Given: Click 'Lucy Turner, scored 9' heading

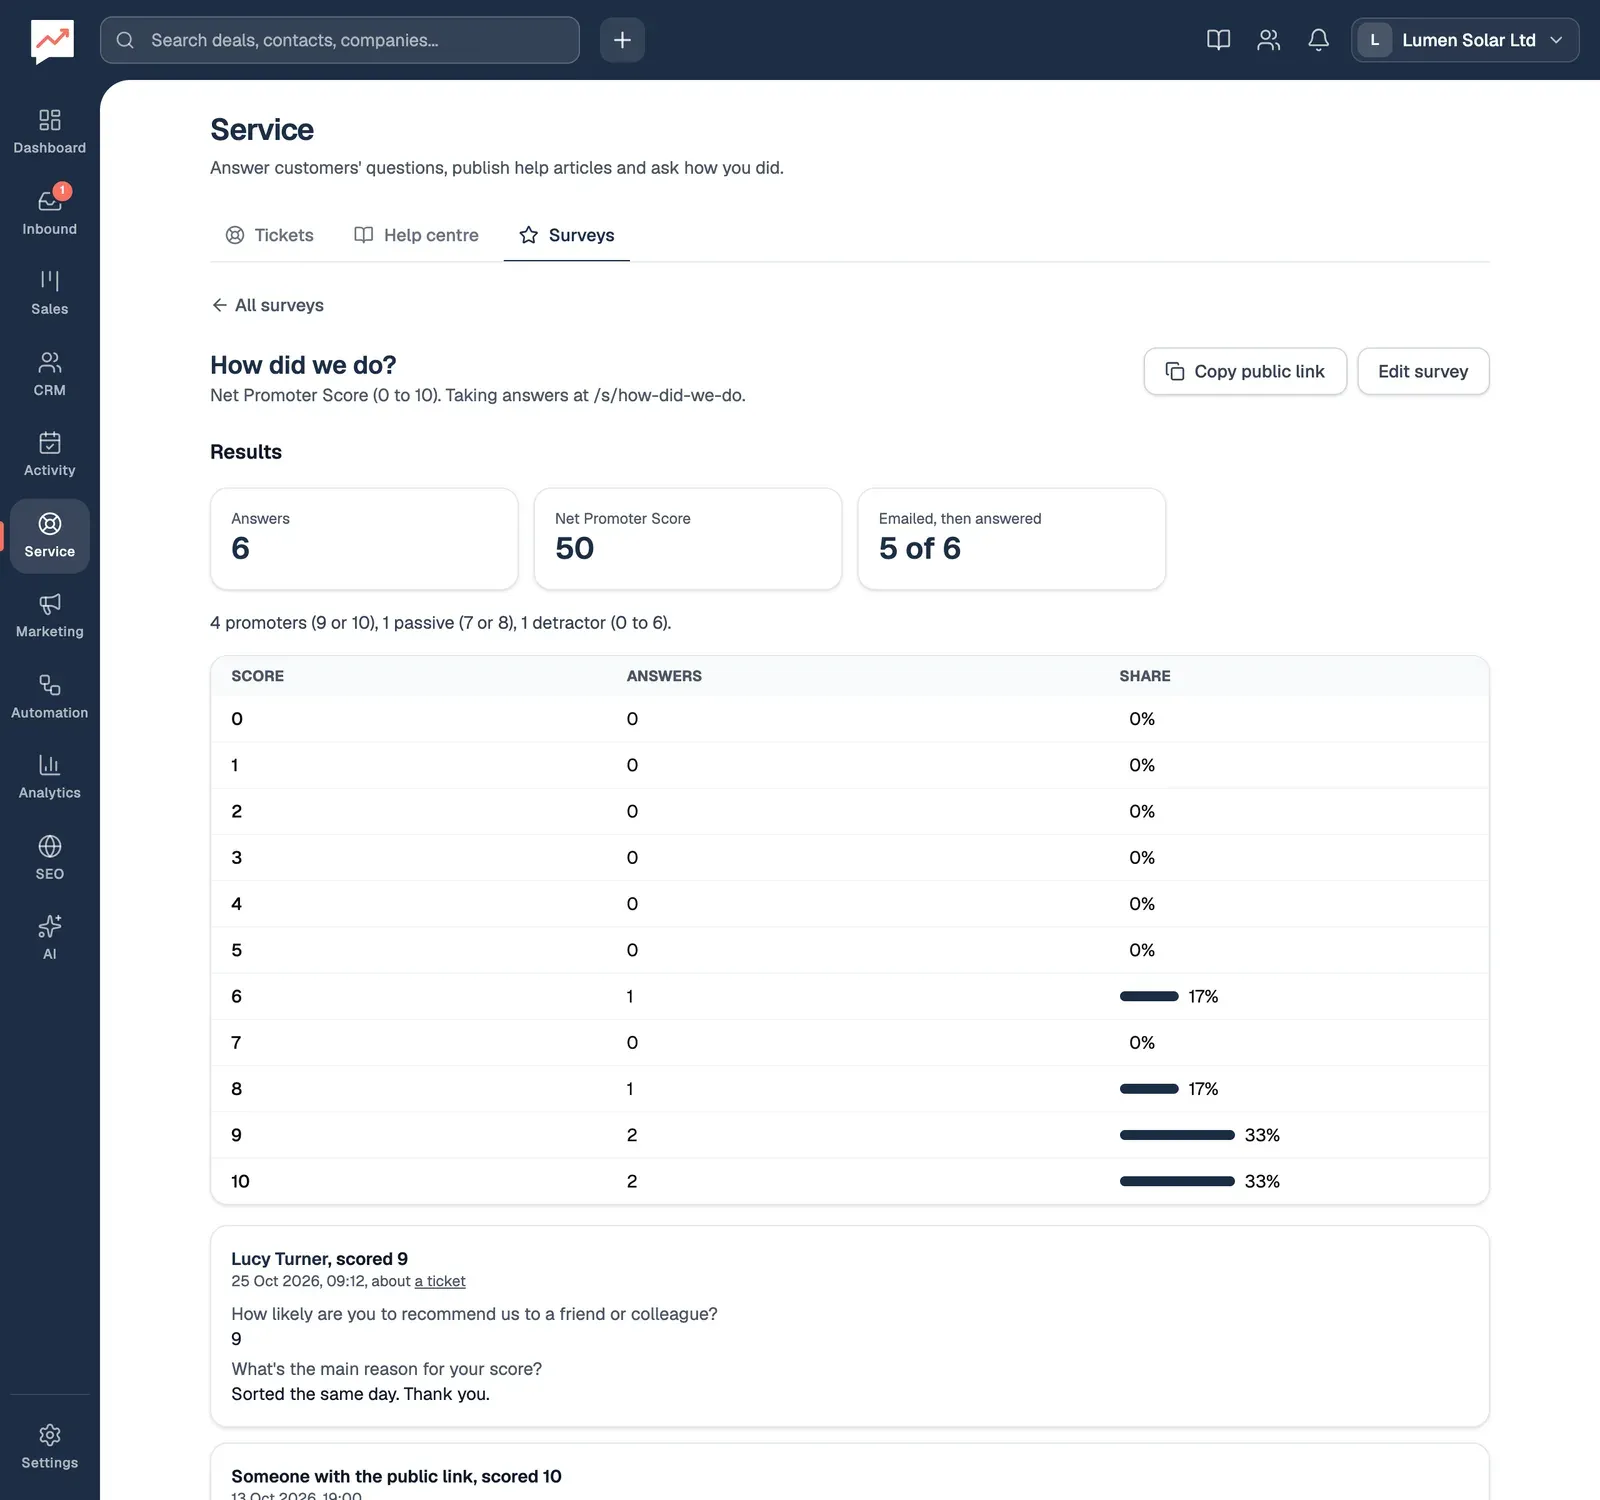Looking at the screenshot, I should (x=320, y=1259).
